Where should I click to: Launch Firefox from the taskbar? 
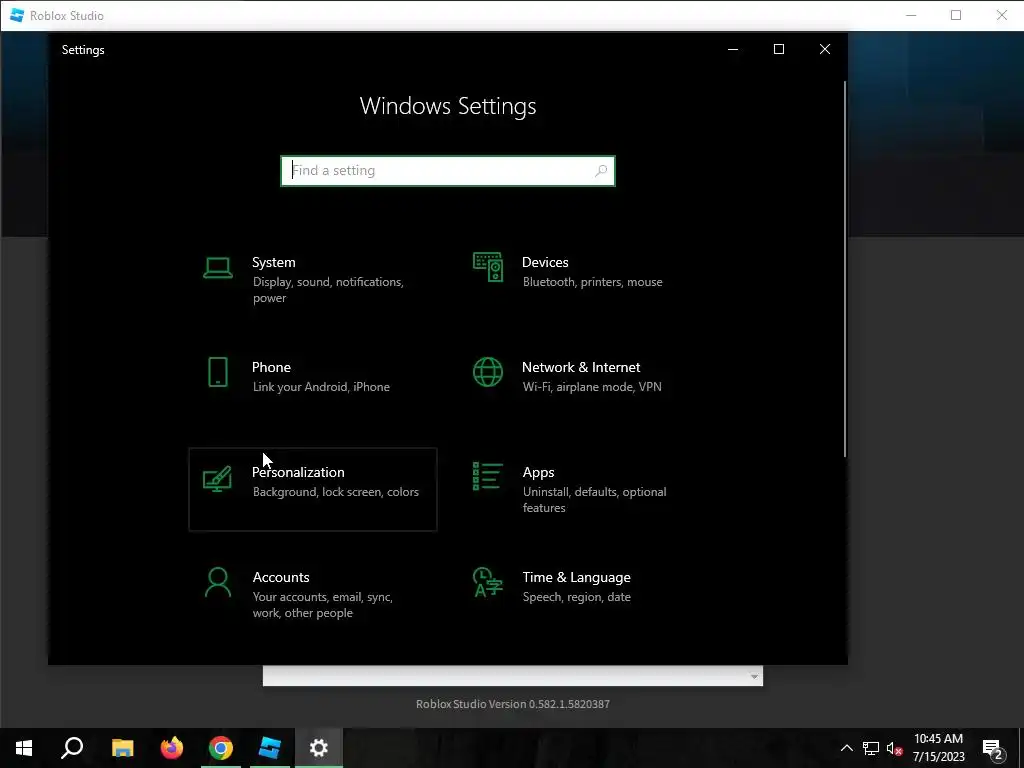pyautogui.click(x=172, y=748)
